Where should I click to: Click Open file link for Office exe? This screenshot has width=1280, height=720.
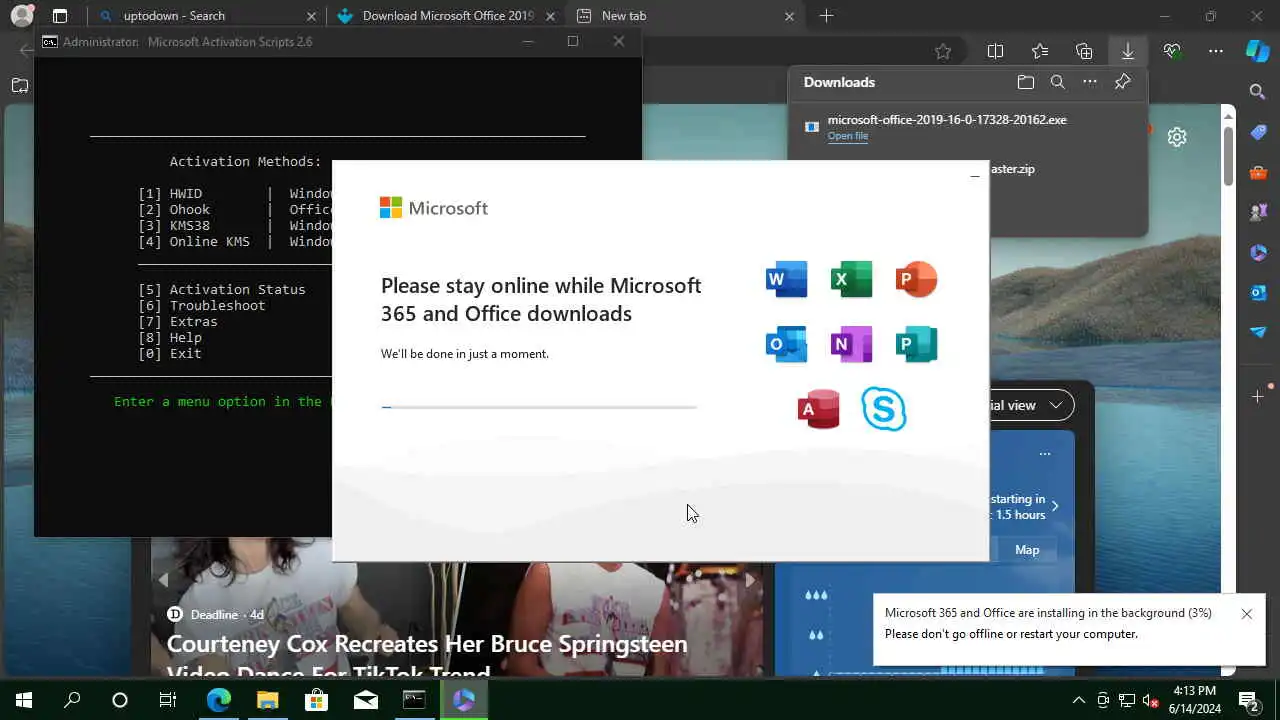(847, 136)
